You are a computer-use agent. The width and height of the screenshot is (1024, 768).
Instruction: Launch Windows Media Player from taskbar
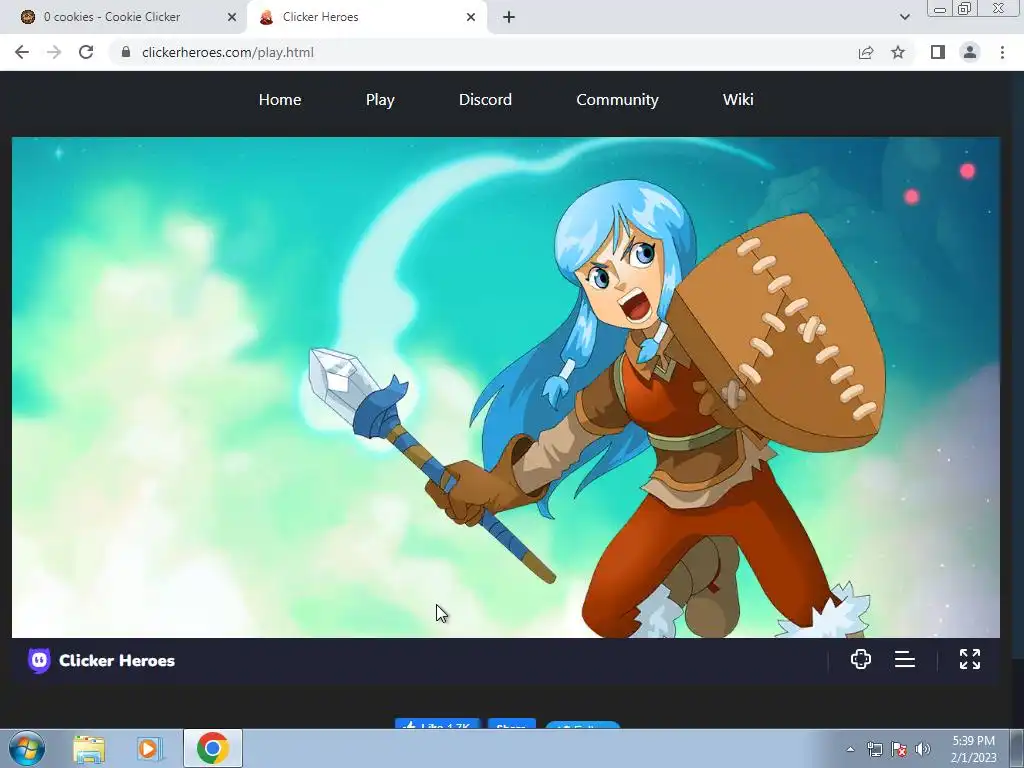point(150,749)
